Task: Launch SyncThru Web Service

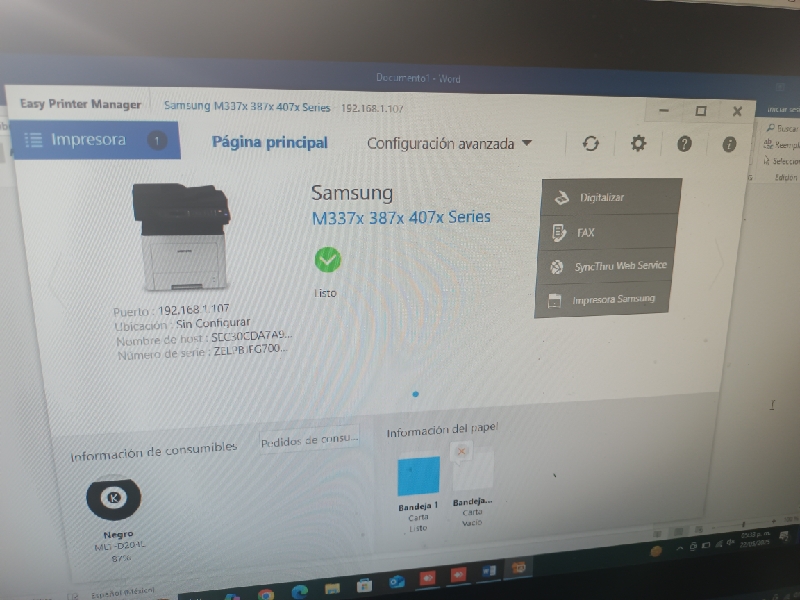Action: tap(604, 266)
